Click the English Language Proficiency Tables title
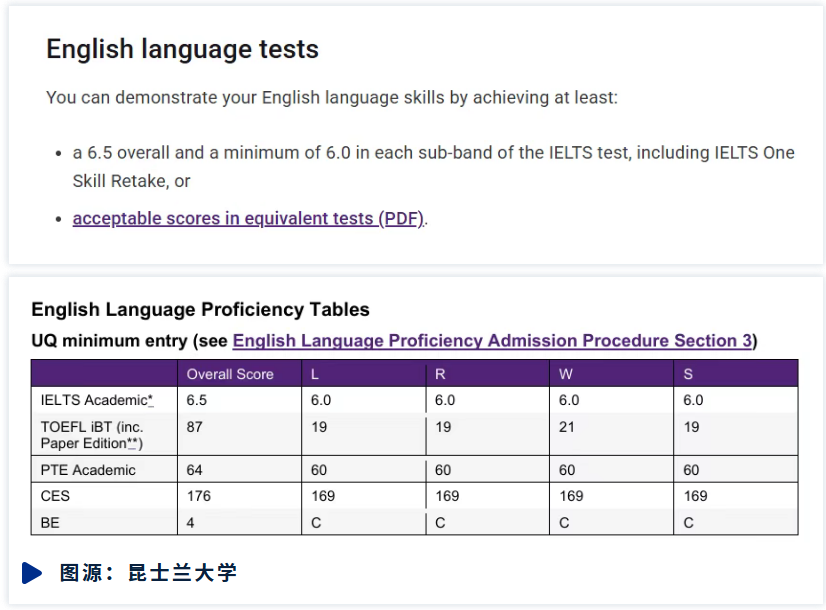This screenshot has width=826, height=610. pos(200,310)
